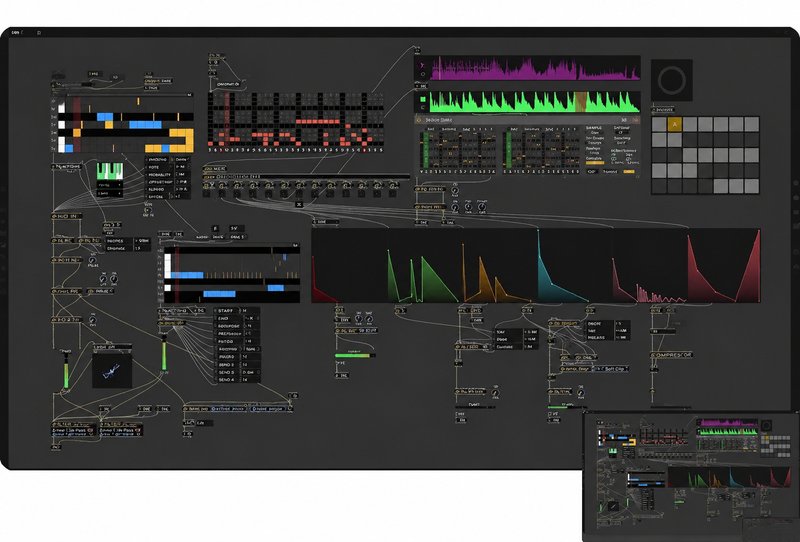Click the small X button below the knob row
Screen dimensions: 800x542
click(x=299, y=205)
